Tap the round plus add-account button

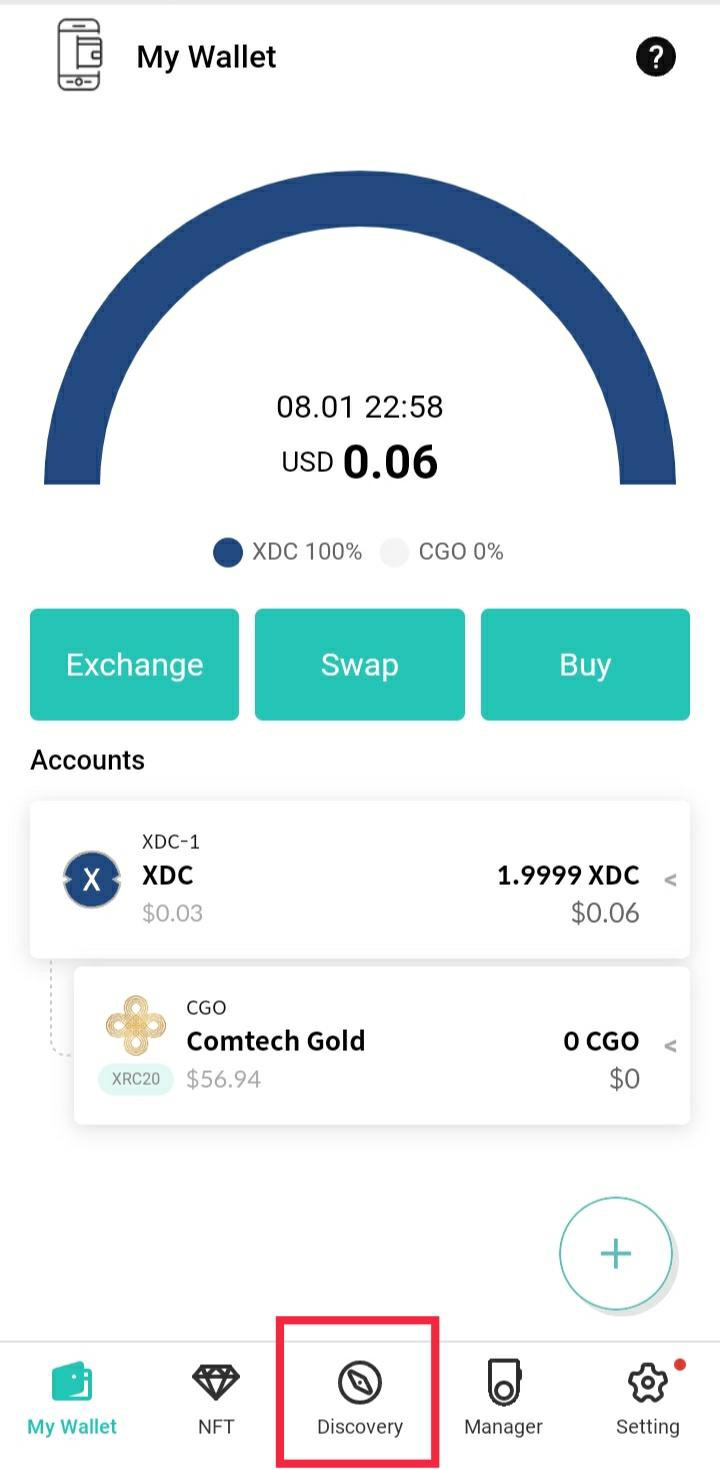pos(615,1253)
